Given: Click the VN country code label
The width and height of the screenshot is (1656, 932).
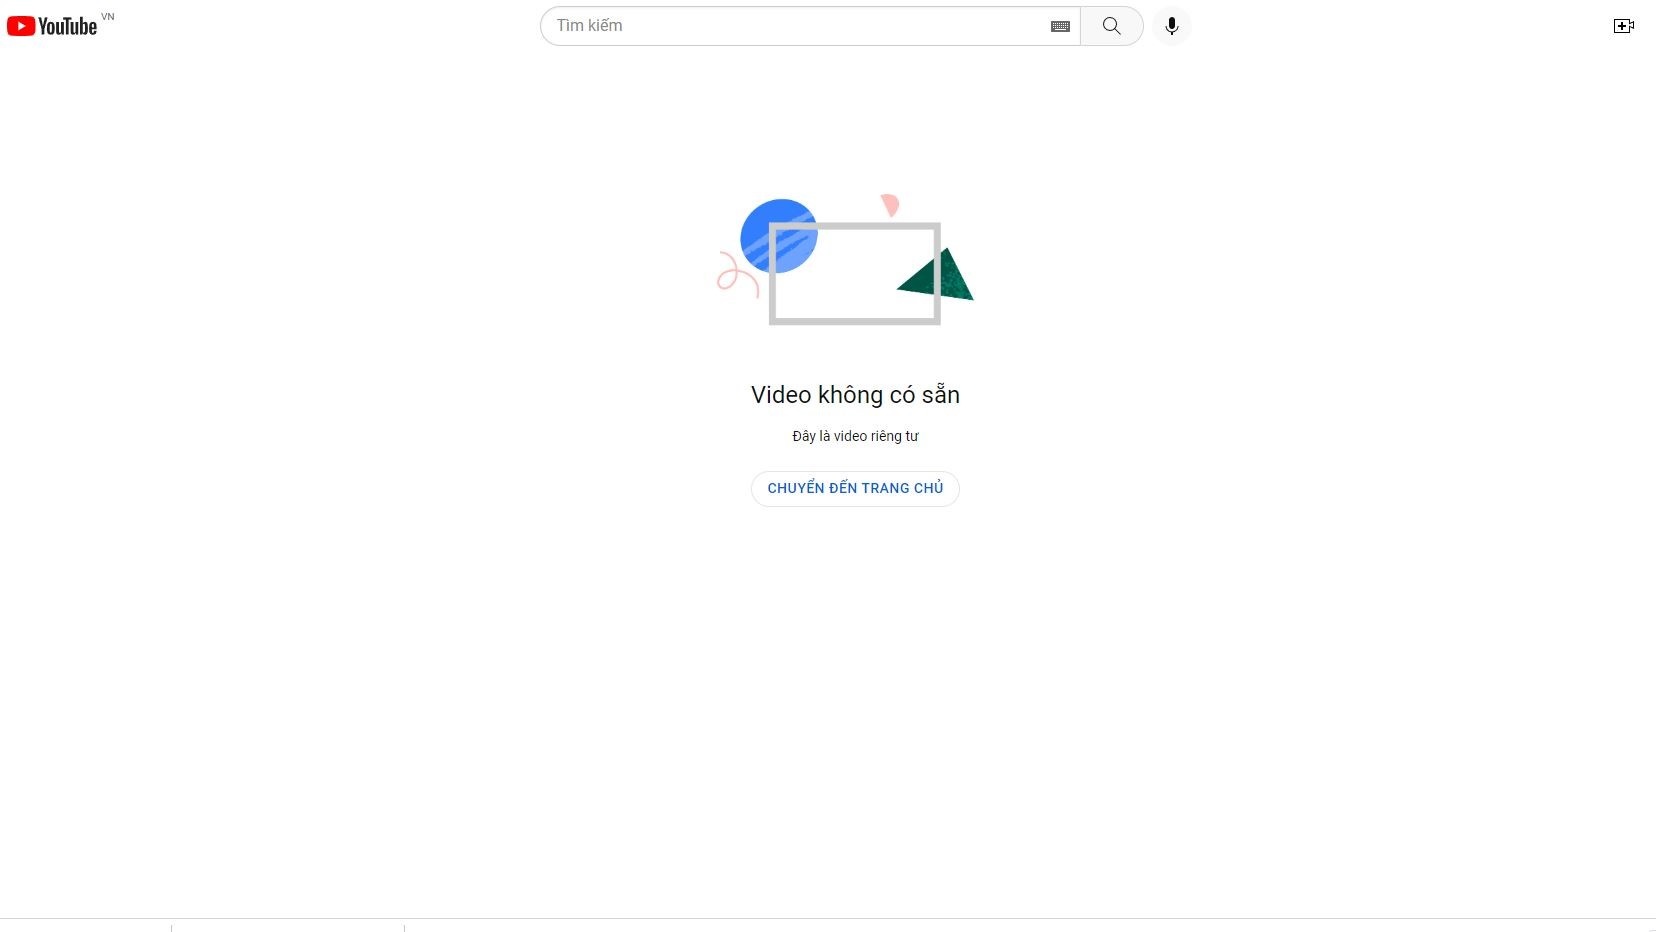Looking at the screenshot, I should tap(108, 17).
